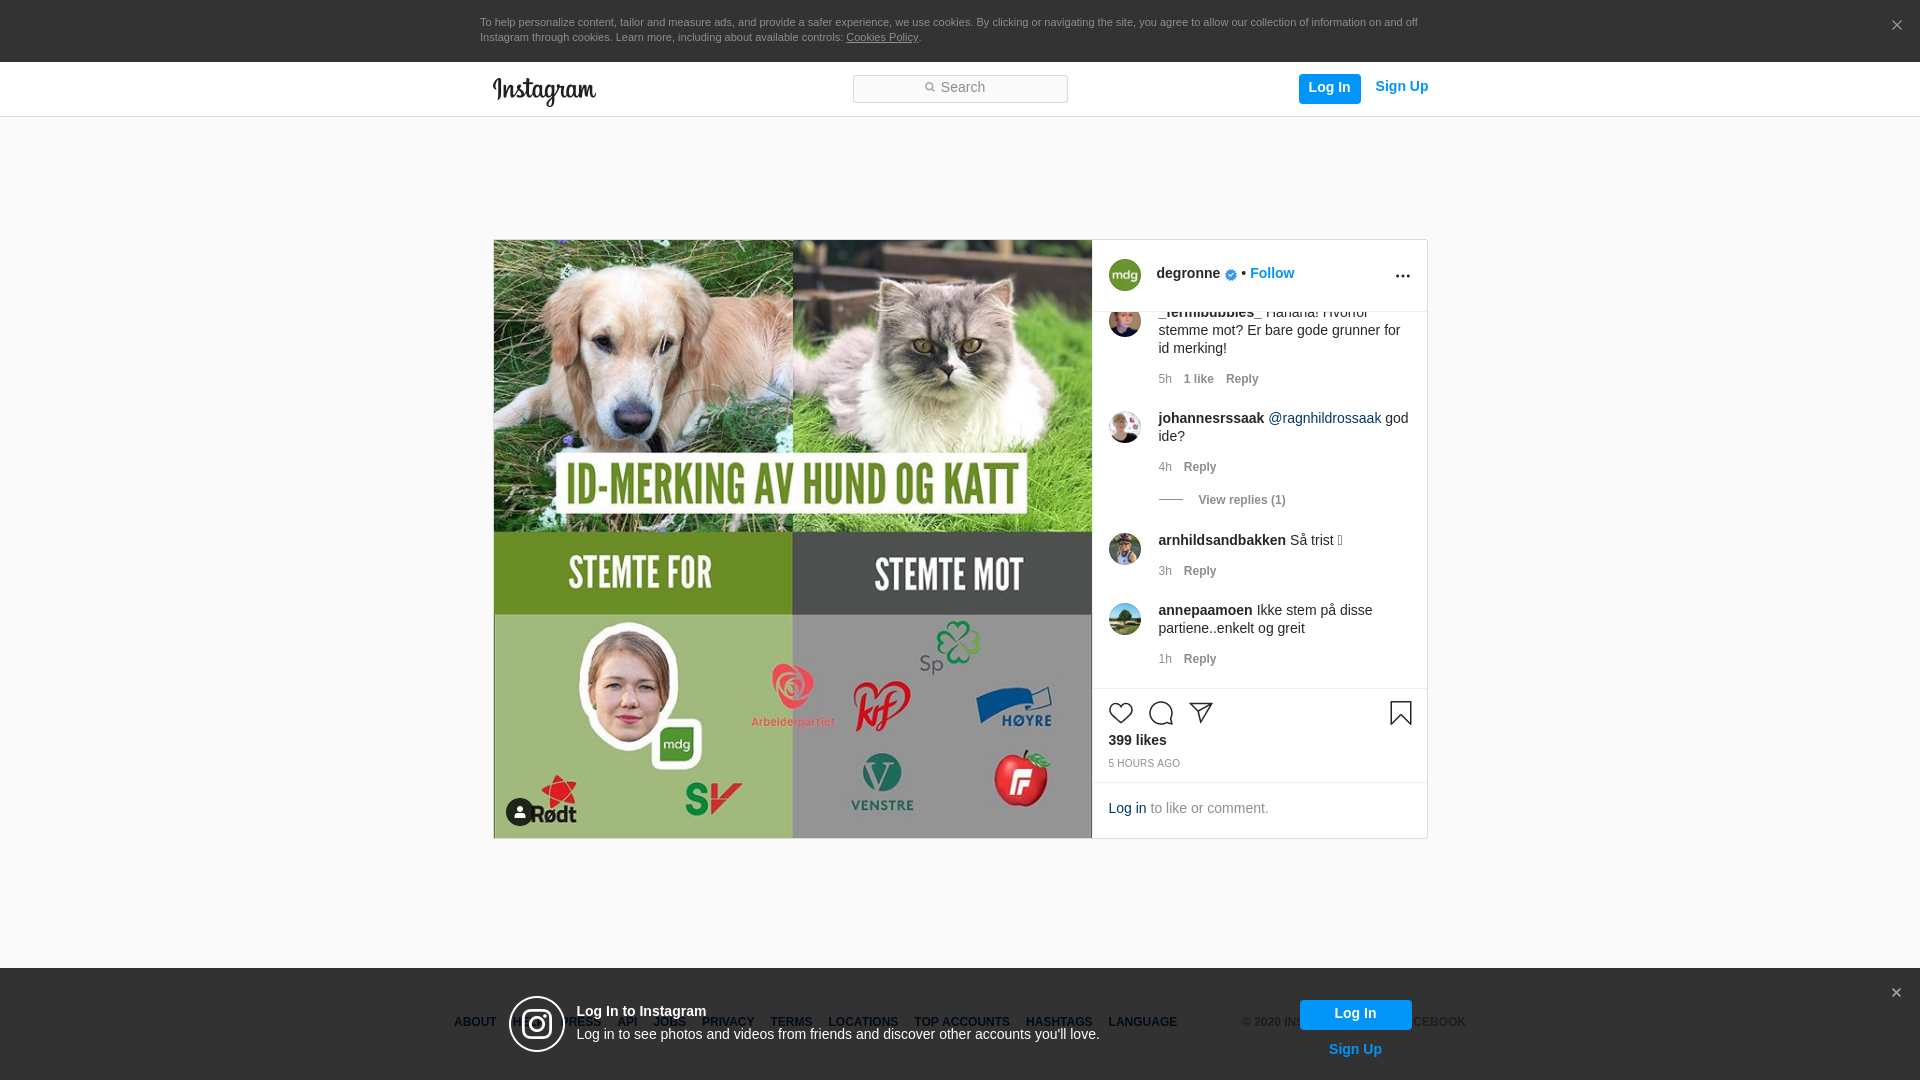Click the 1h comment timestamp
Viewport: 1920px width, 1080px height.
(x=1164, y=660)
